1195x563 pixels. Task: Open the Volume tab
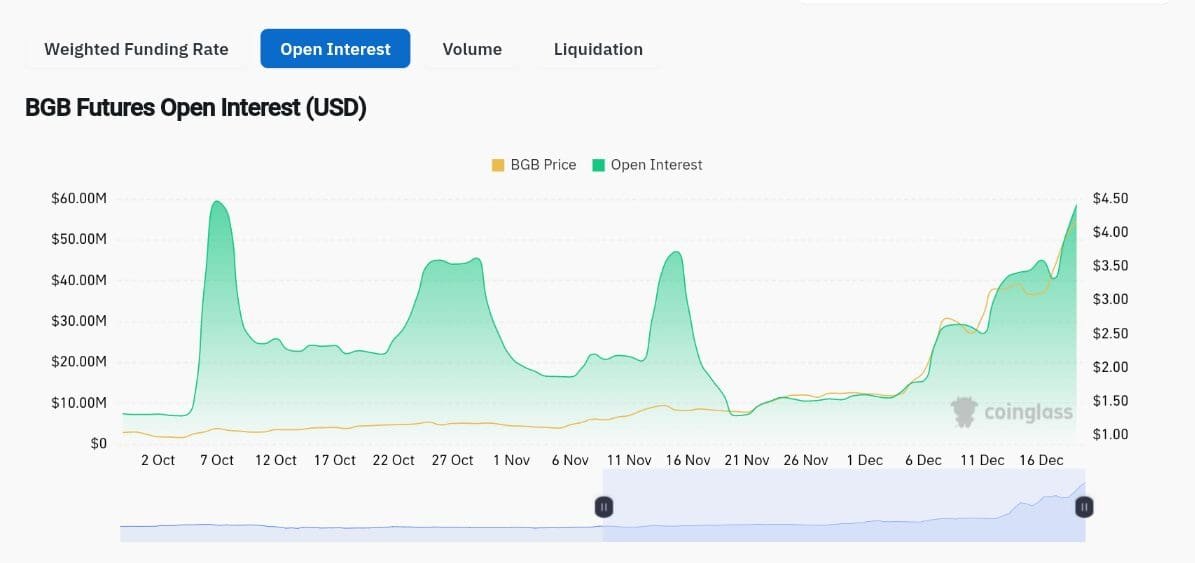pos(472,50)
